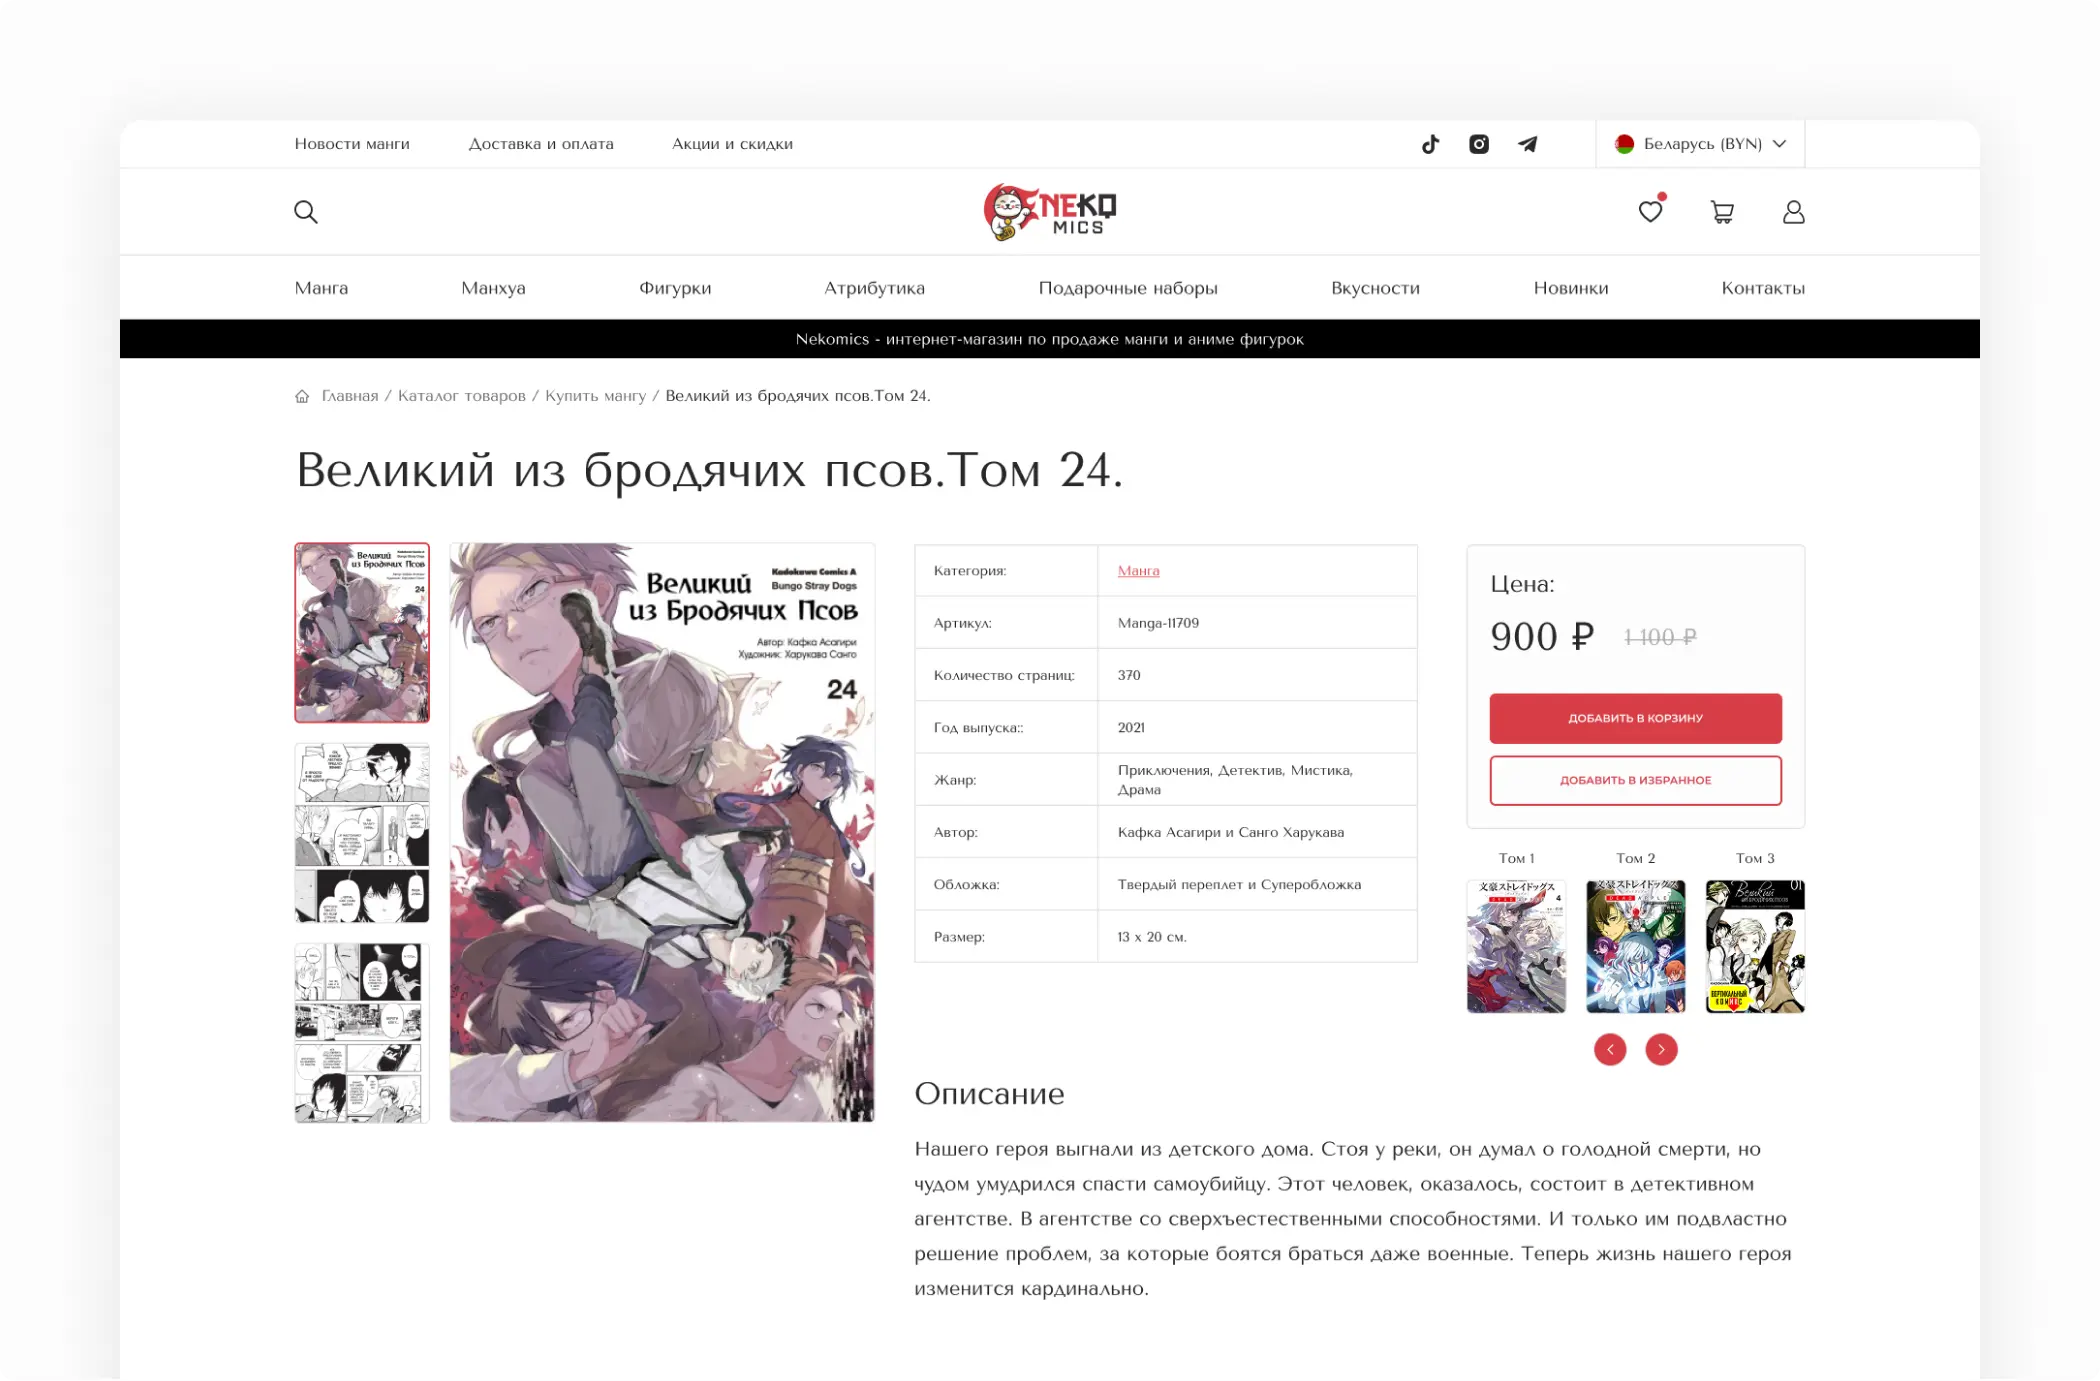Open the shopping cart icon

pyautogui.click(x=1722, y=212)
